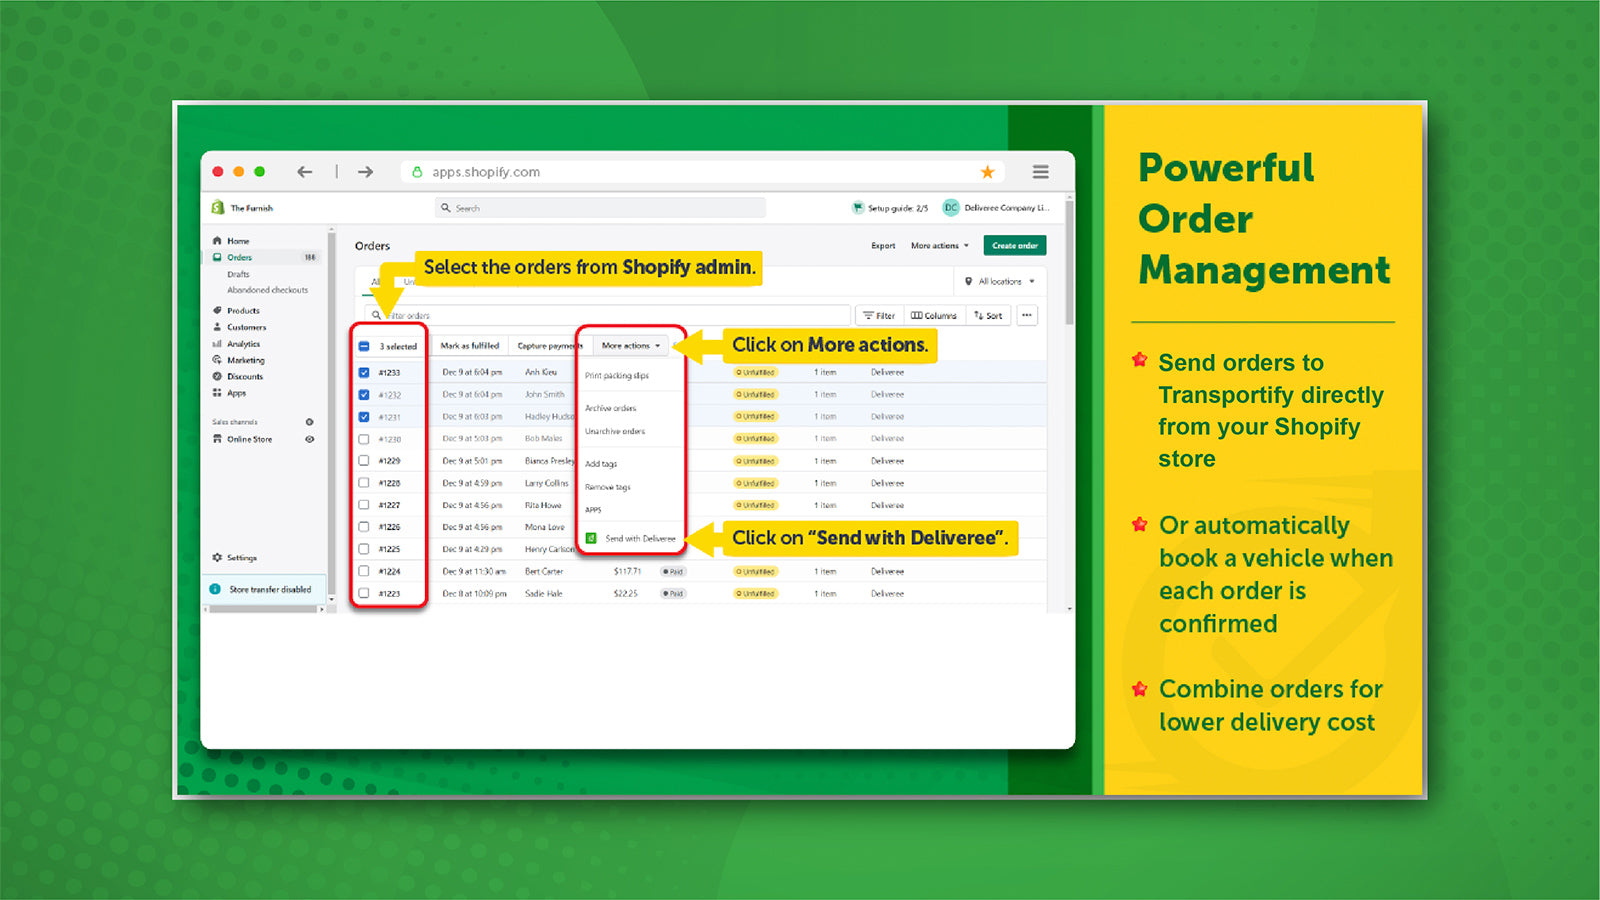Open Customers in the sidebar
Screen dimensions: 1600x900
(x=246, y=327)
